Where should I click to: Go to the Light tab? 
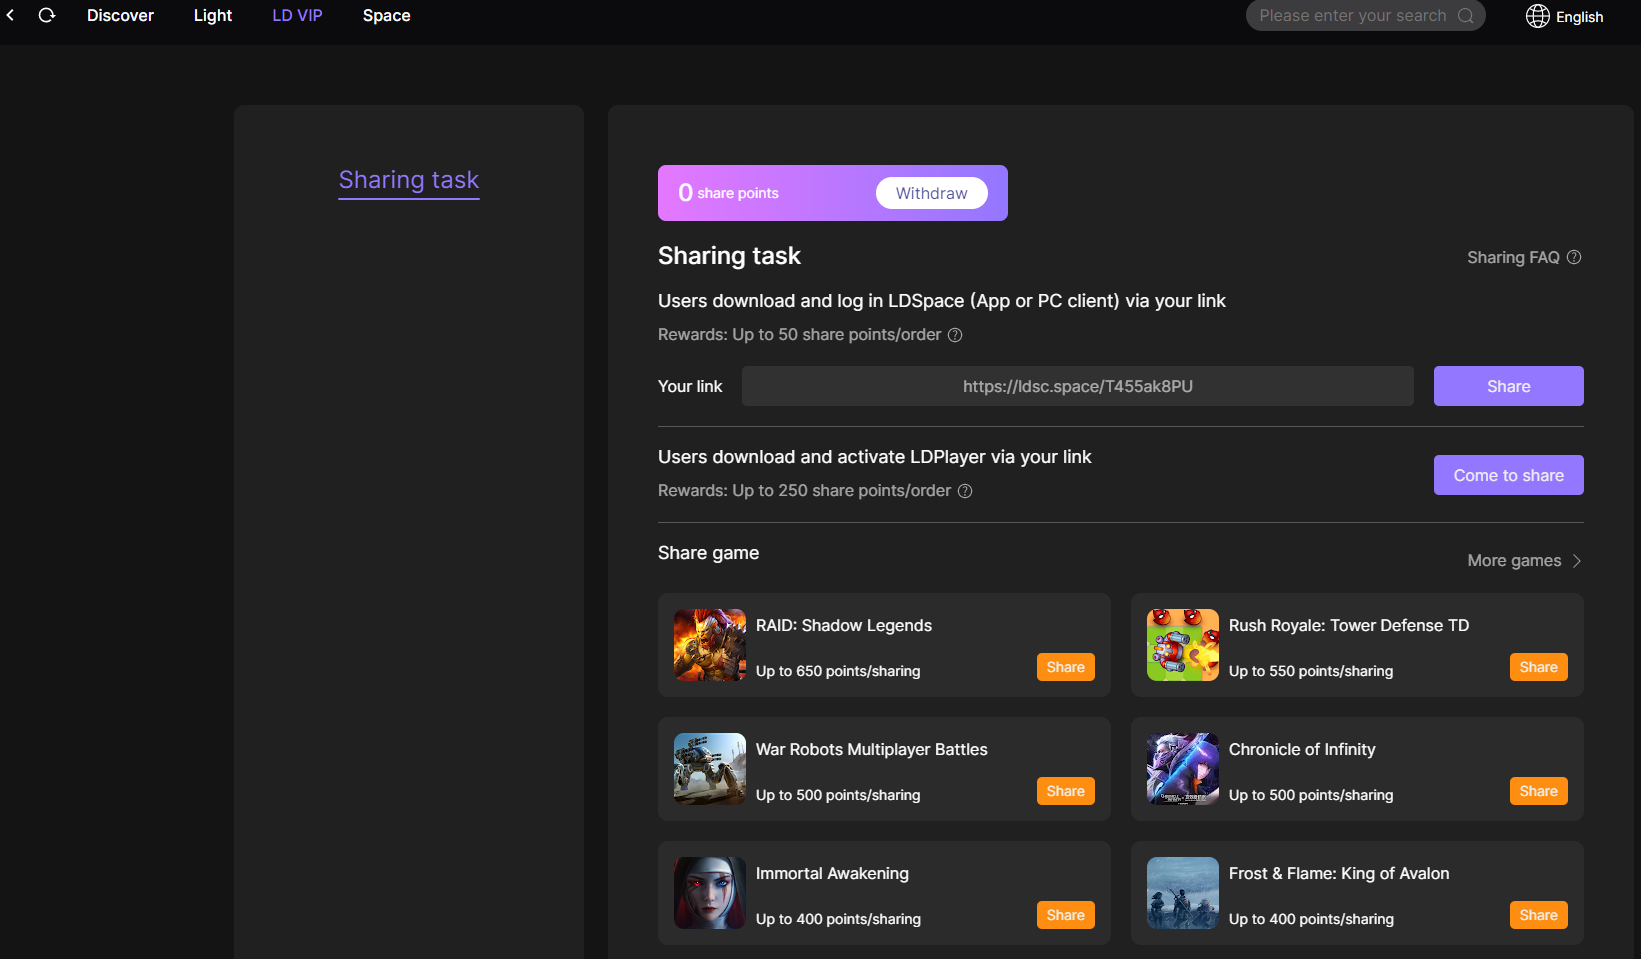point(213,15)
